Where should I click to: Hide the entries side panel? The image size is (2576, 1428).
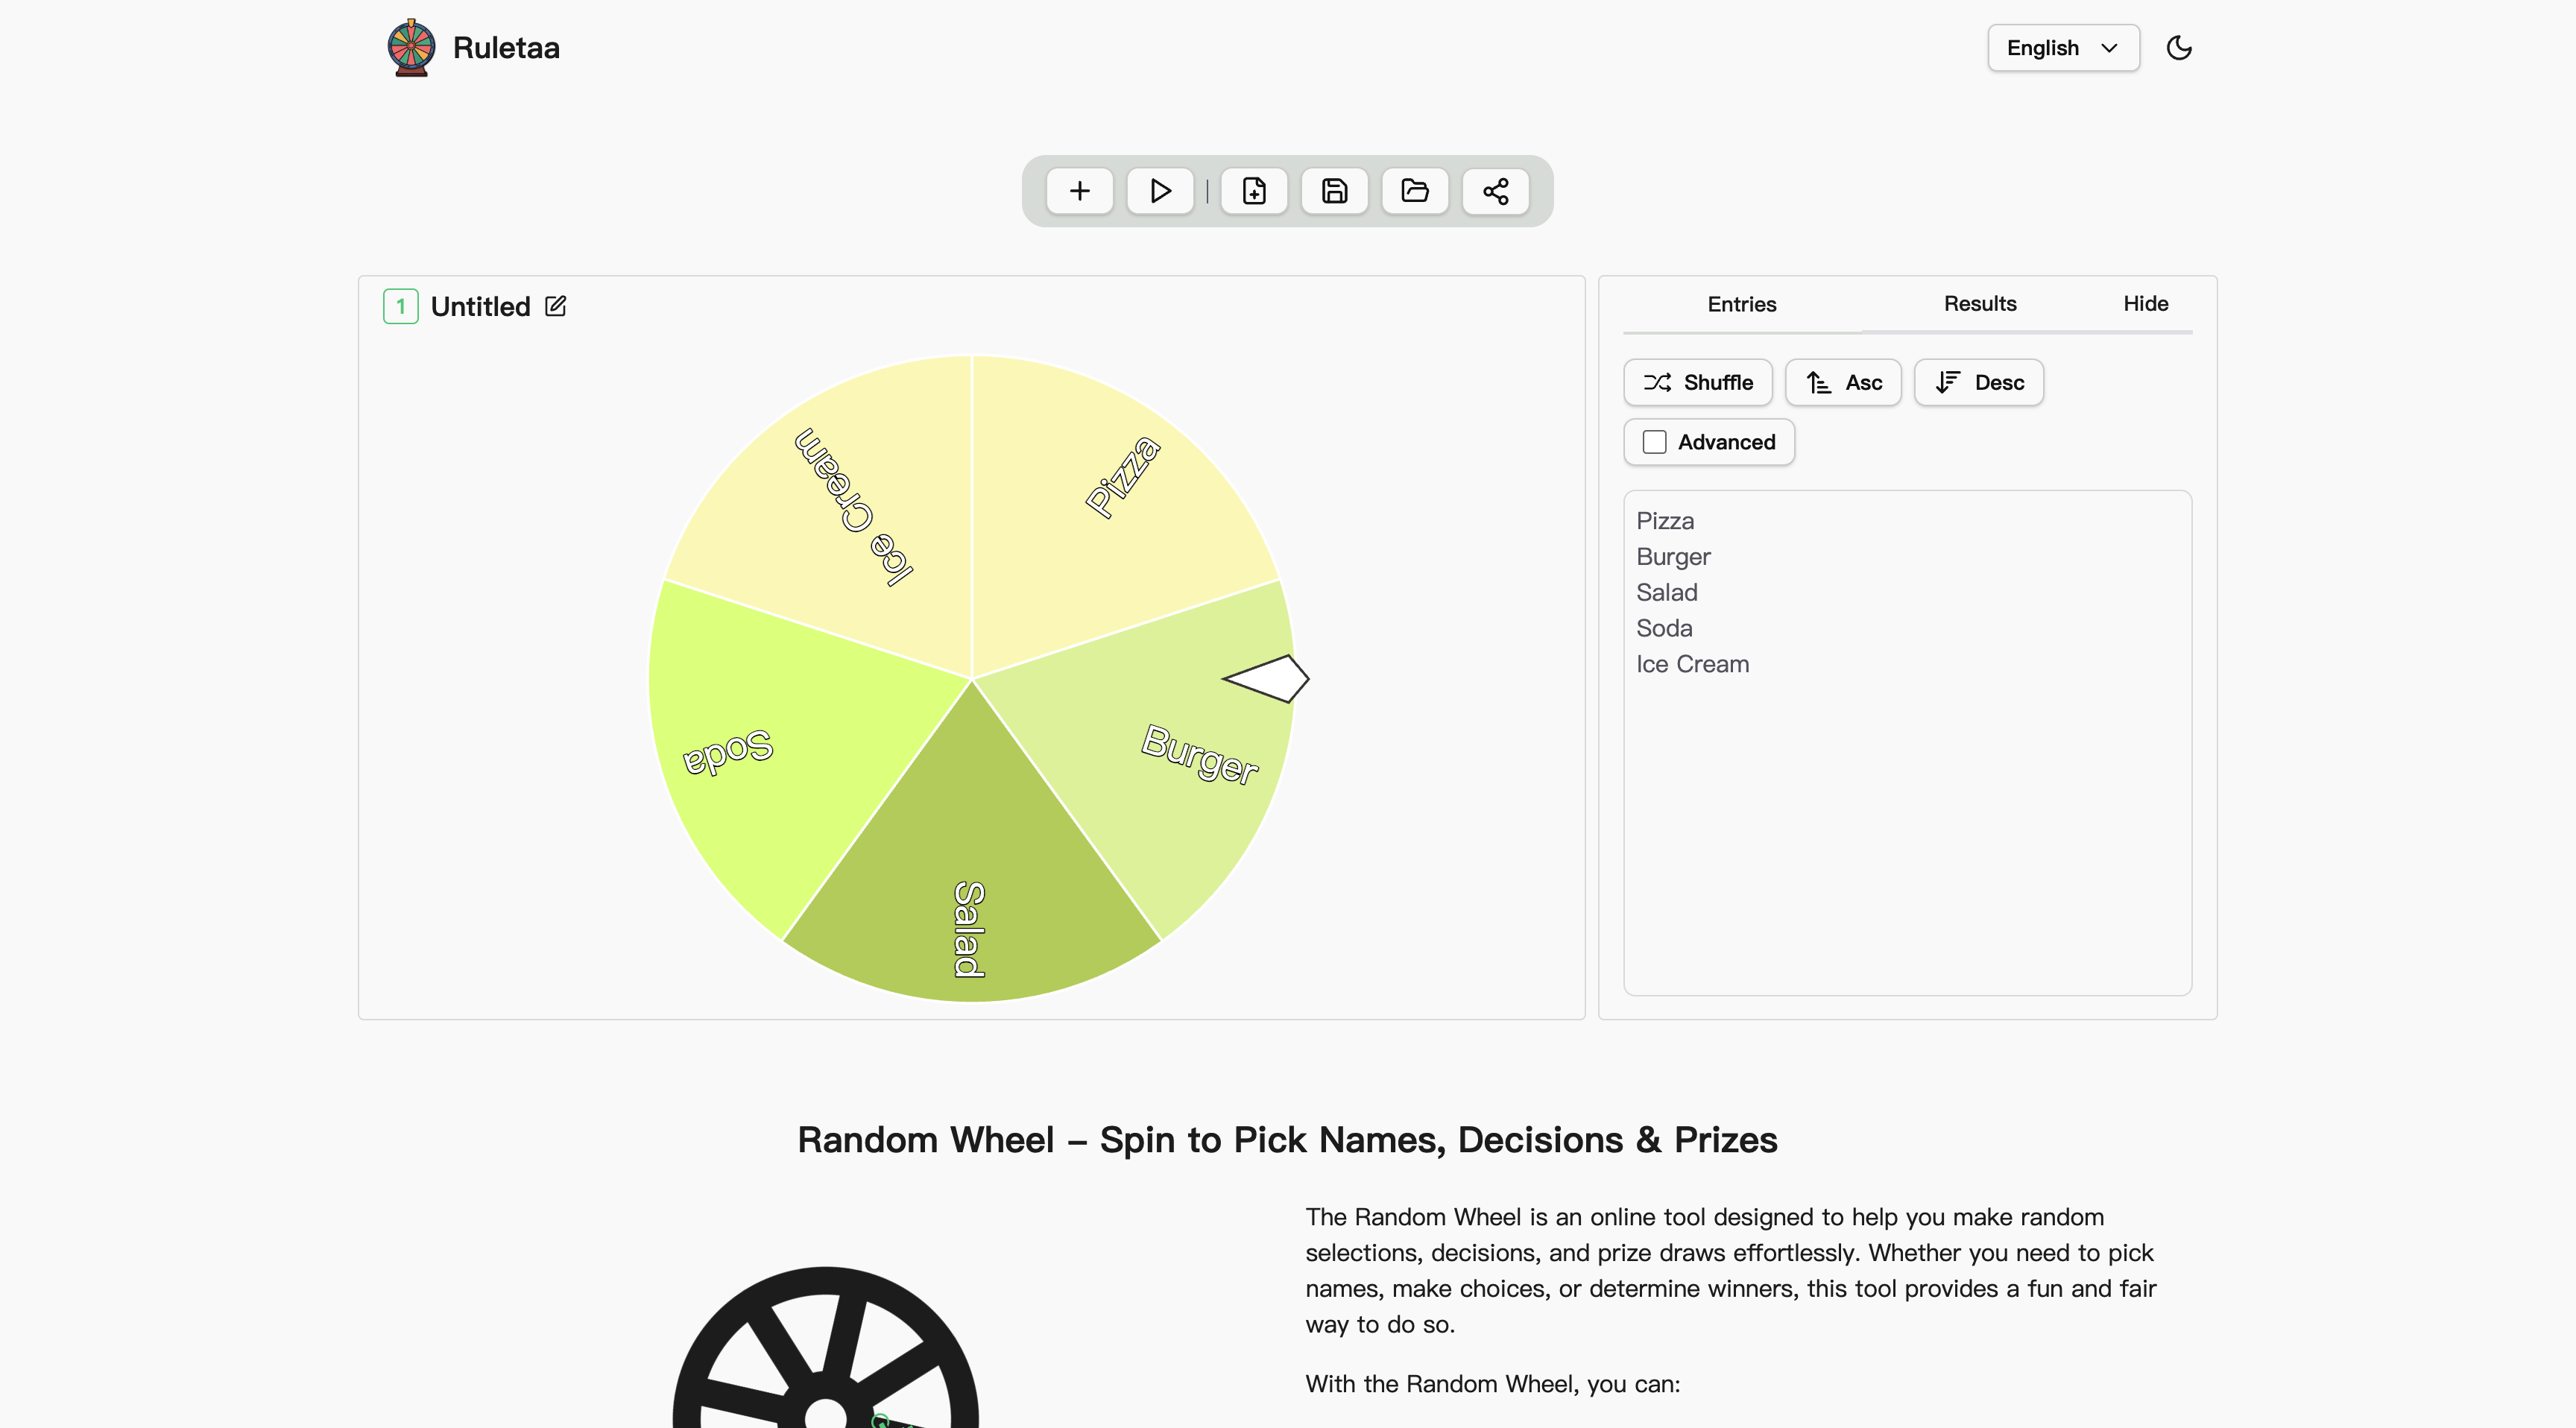pyautogui.click(x=2145, y=304)
